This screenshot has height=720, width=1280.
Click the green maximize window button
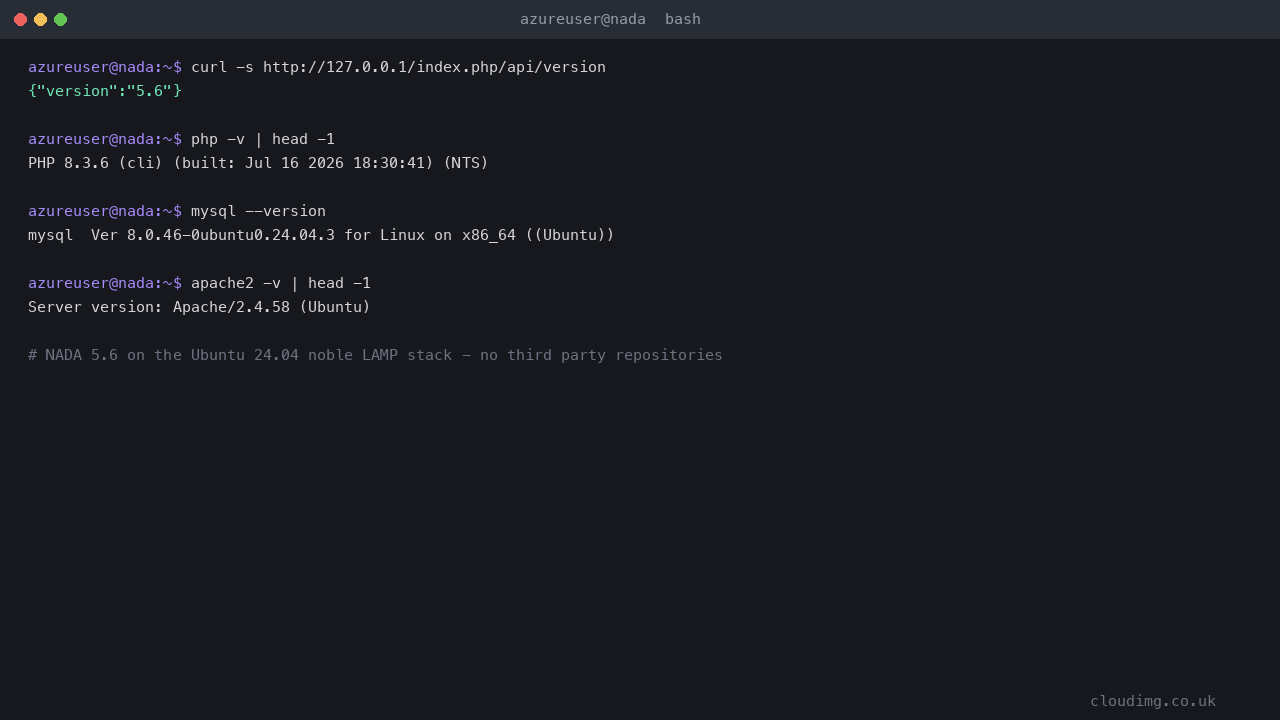[x=60, y=19]
